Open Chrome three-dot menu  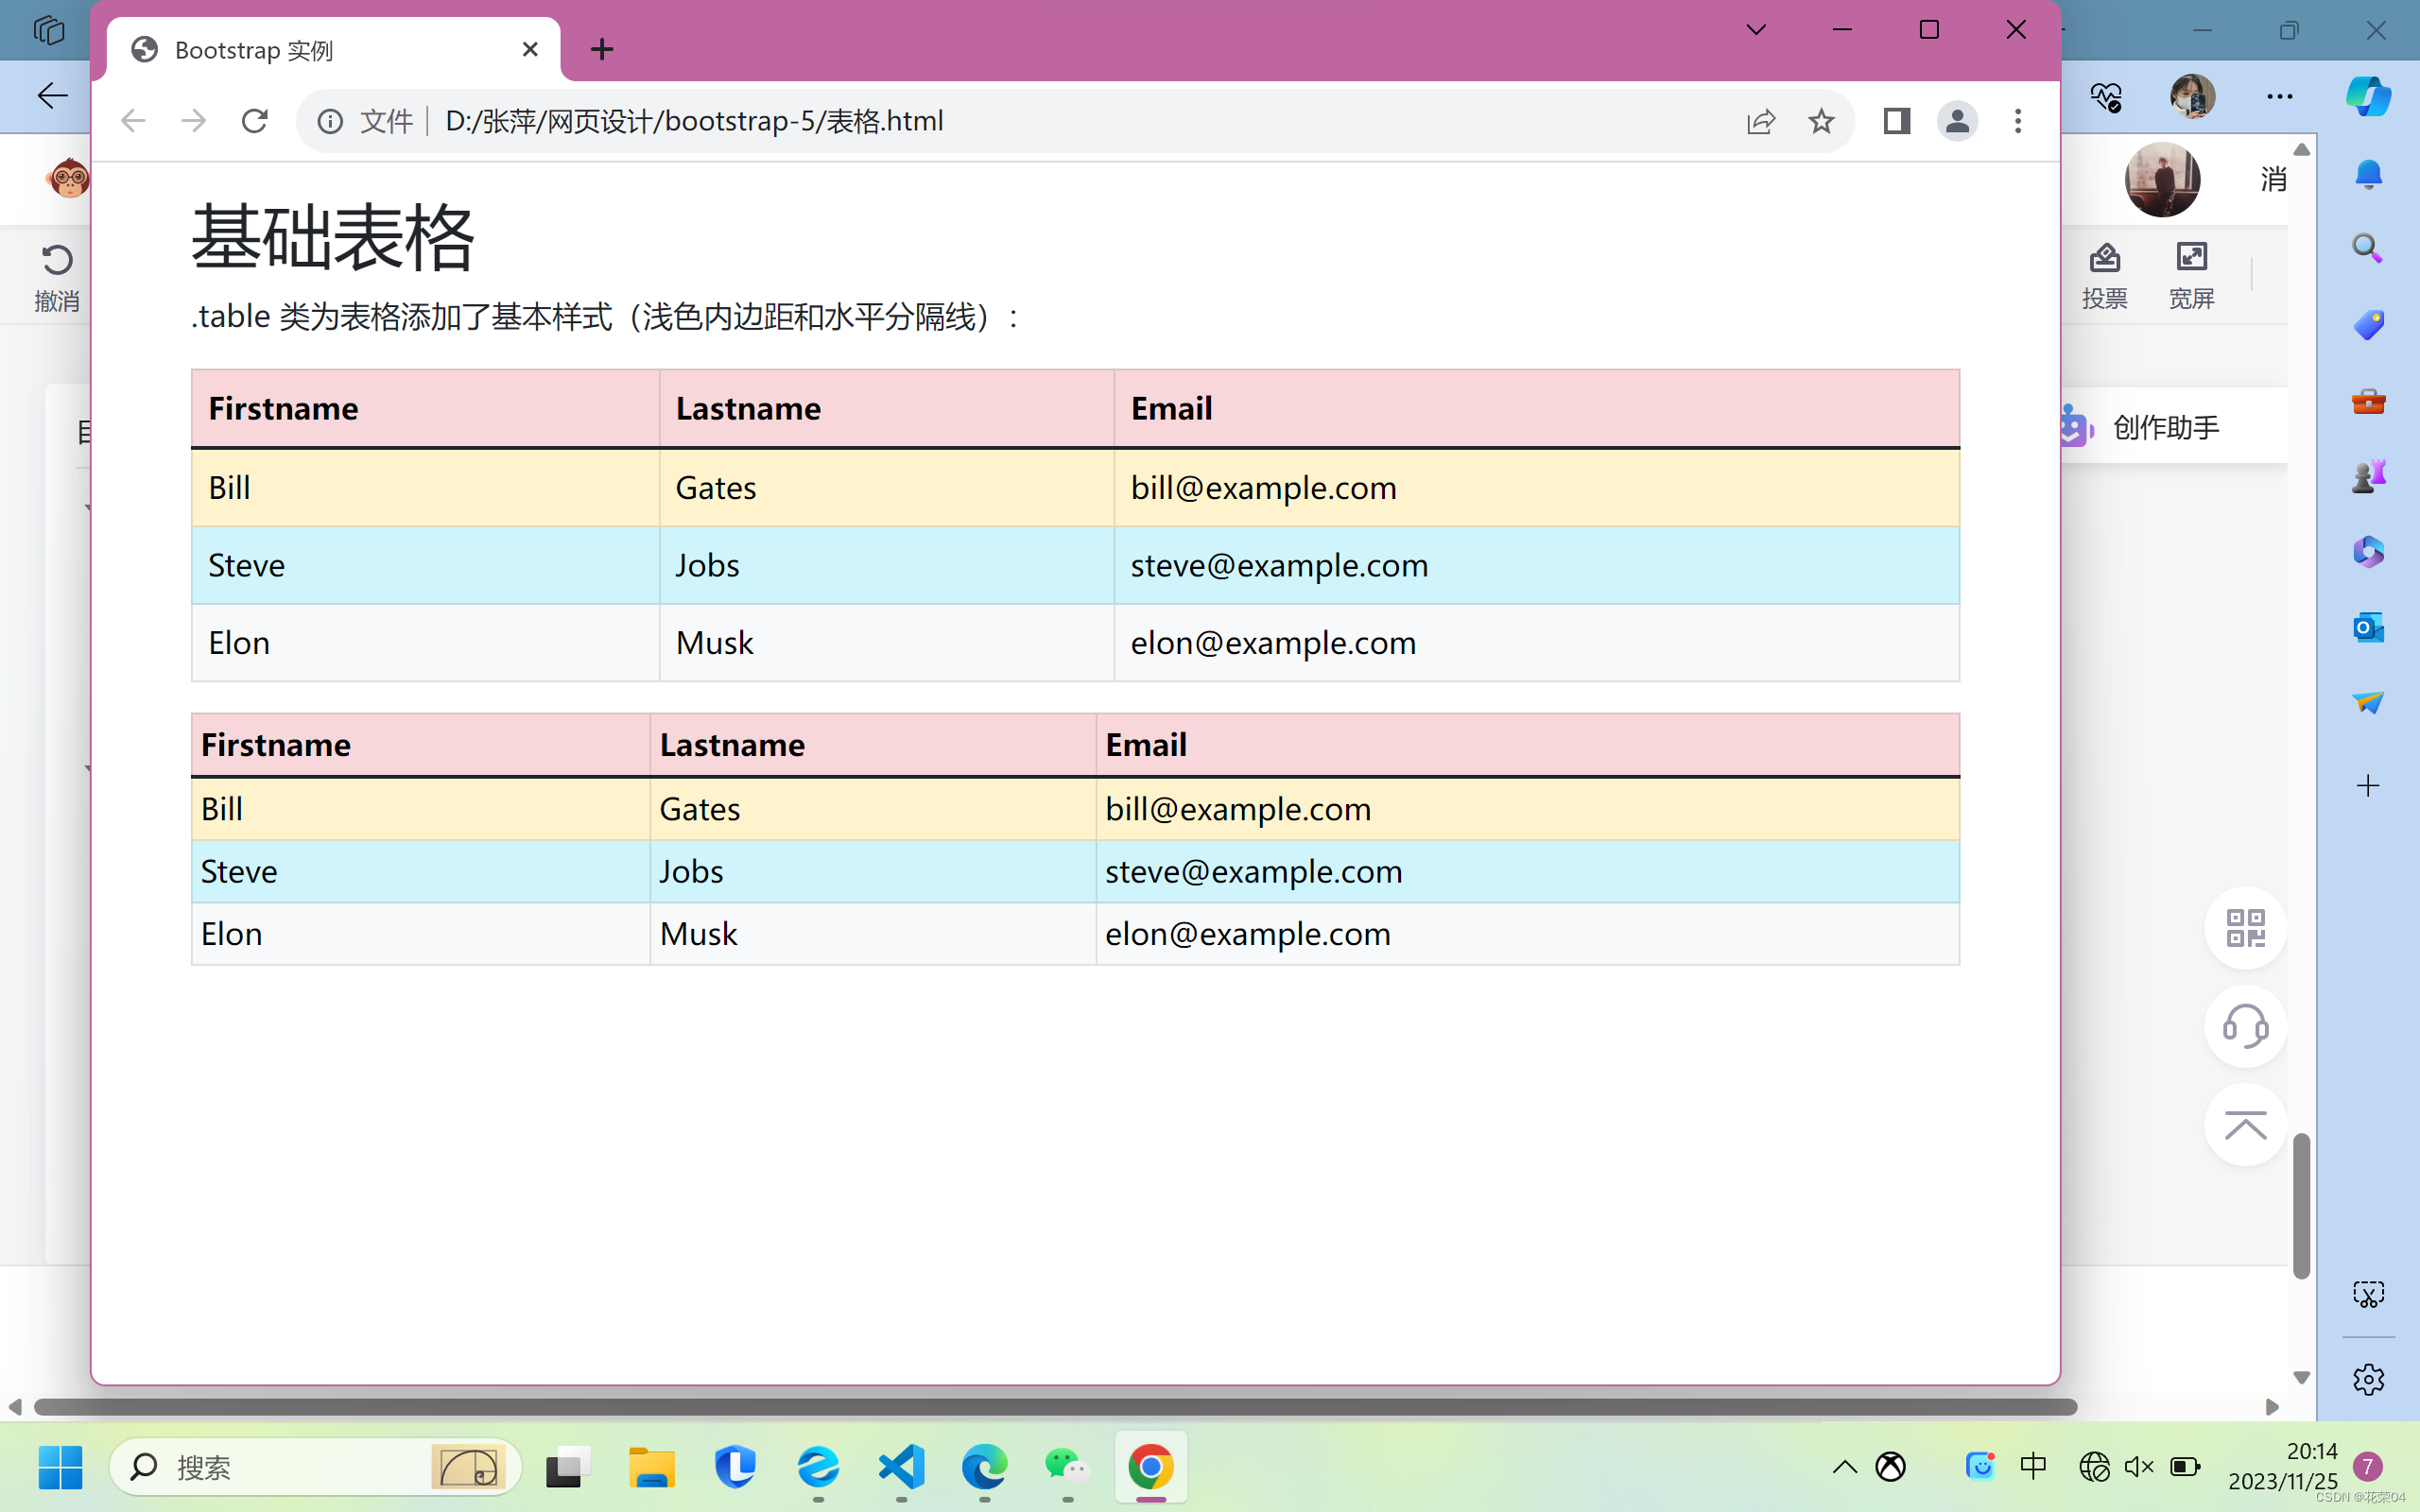2017,121
